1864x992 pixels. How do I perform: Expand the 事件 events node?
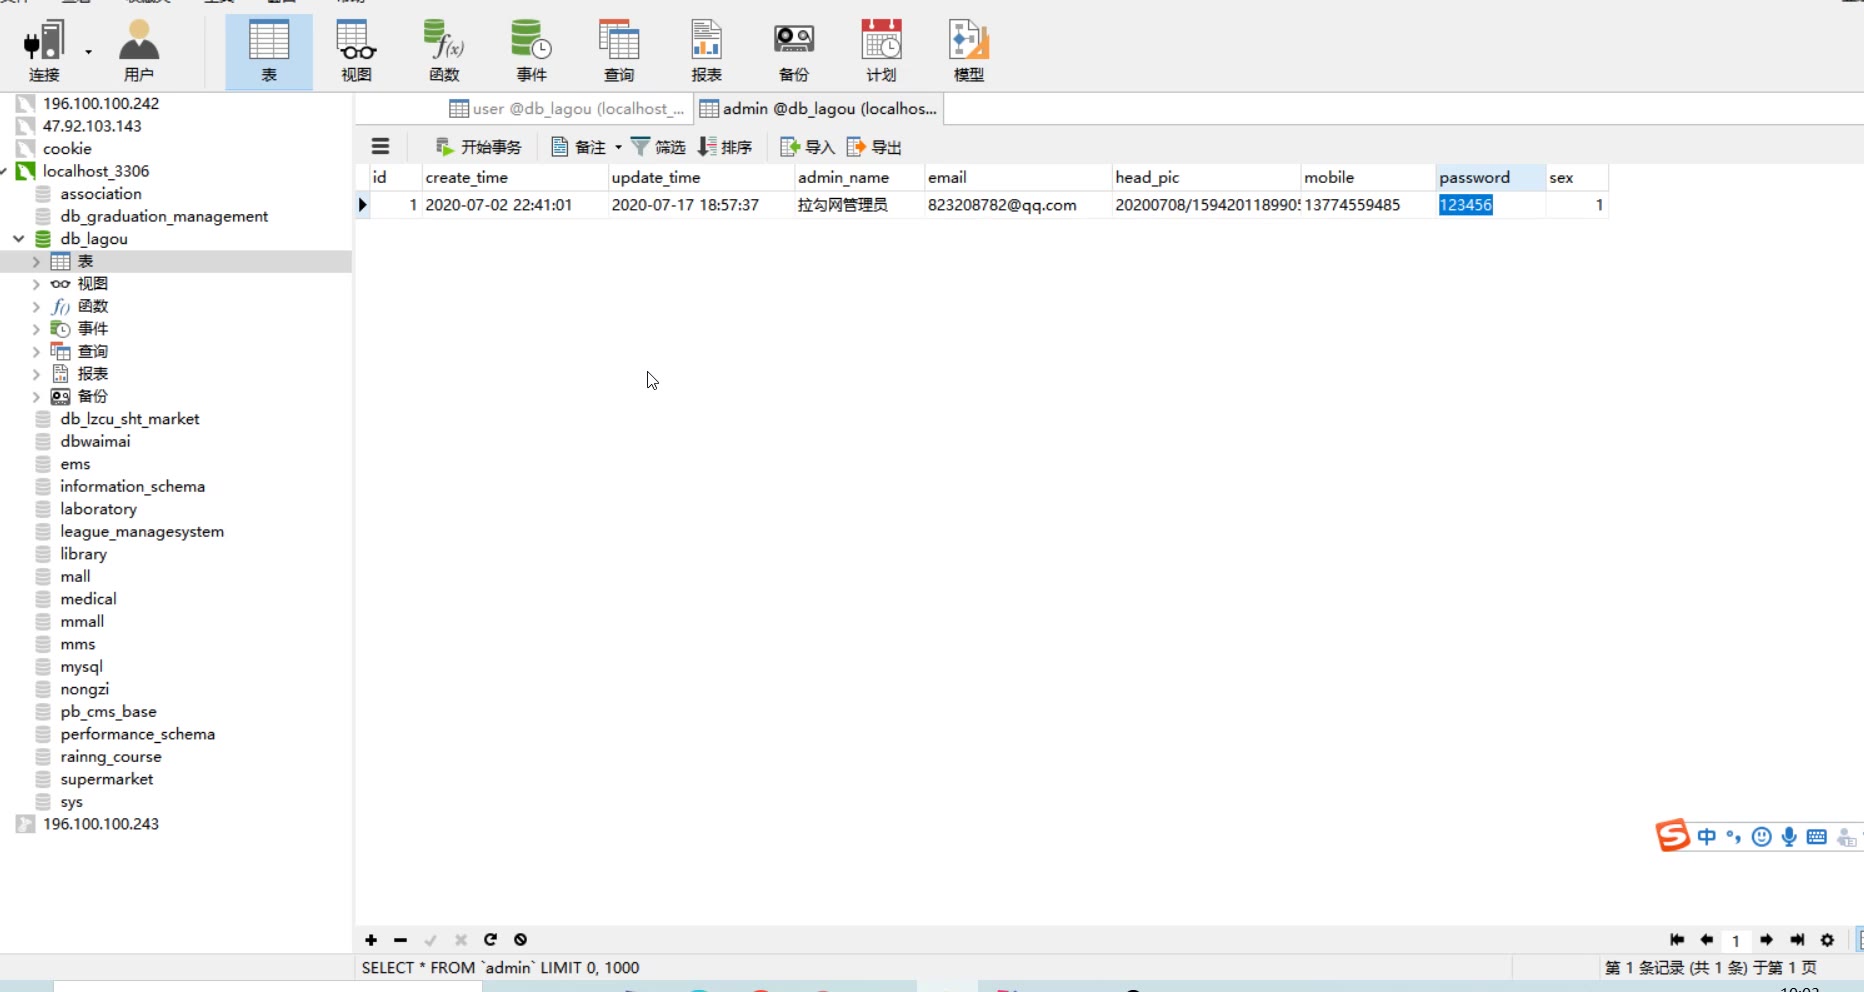pos(36,329)
